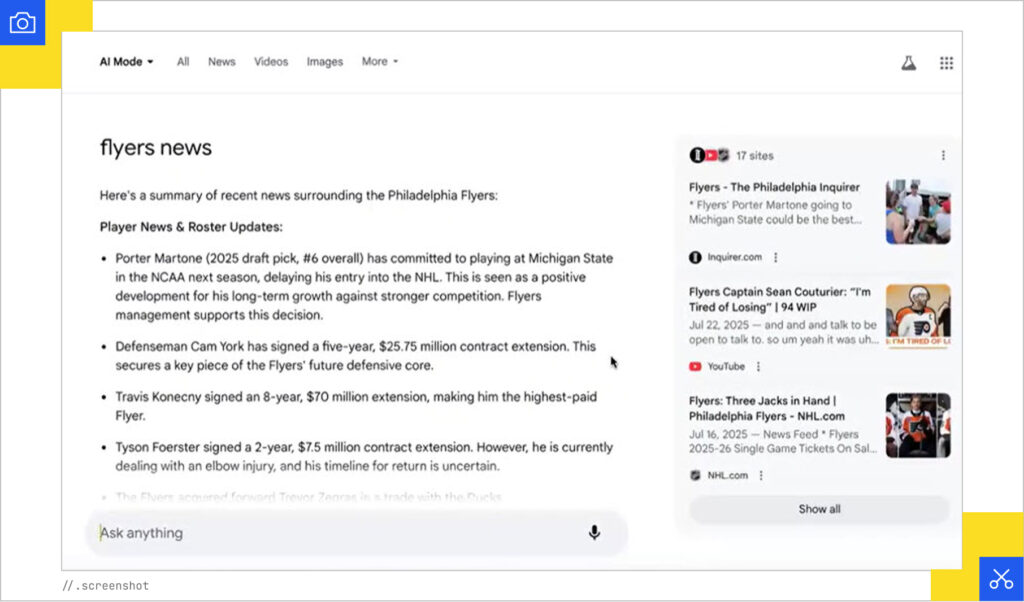Click the Show all button
The height and width of the screenshot is (602, 1024).
click(x=818, y=509)
